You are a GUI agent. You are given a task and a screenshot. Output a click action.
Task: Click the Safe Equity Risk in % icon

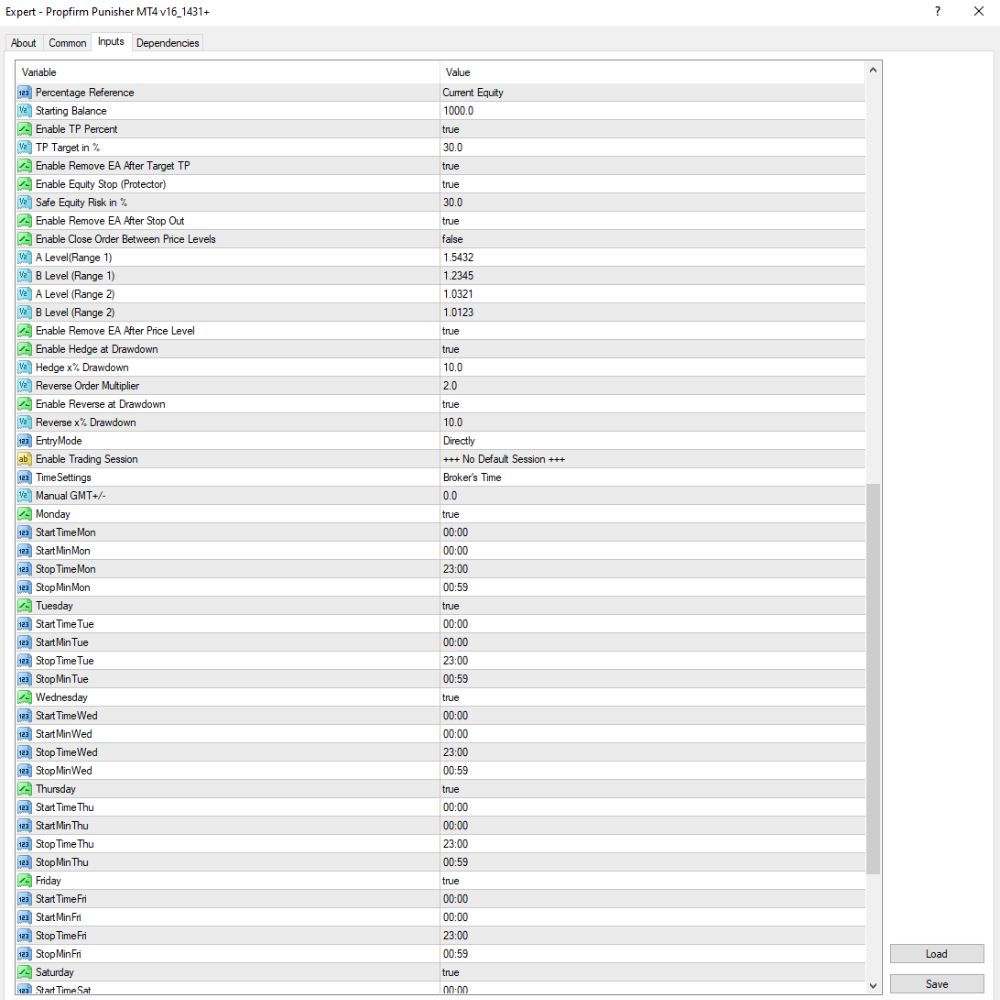pyautogui.click(x=24, y=203)
